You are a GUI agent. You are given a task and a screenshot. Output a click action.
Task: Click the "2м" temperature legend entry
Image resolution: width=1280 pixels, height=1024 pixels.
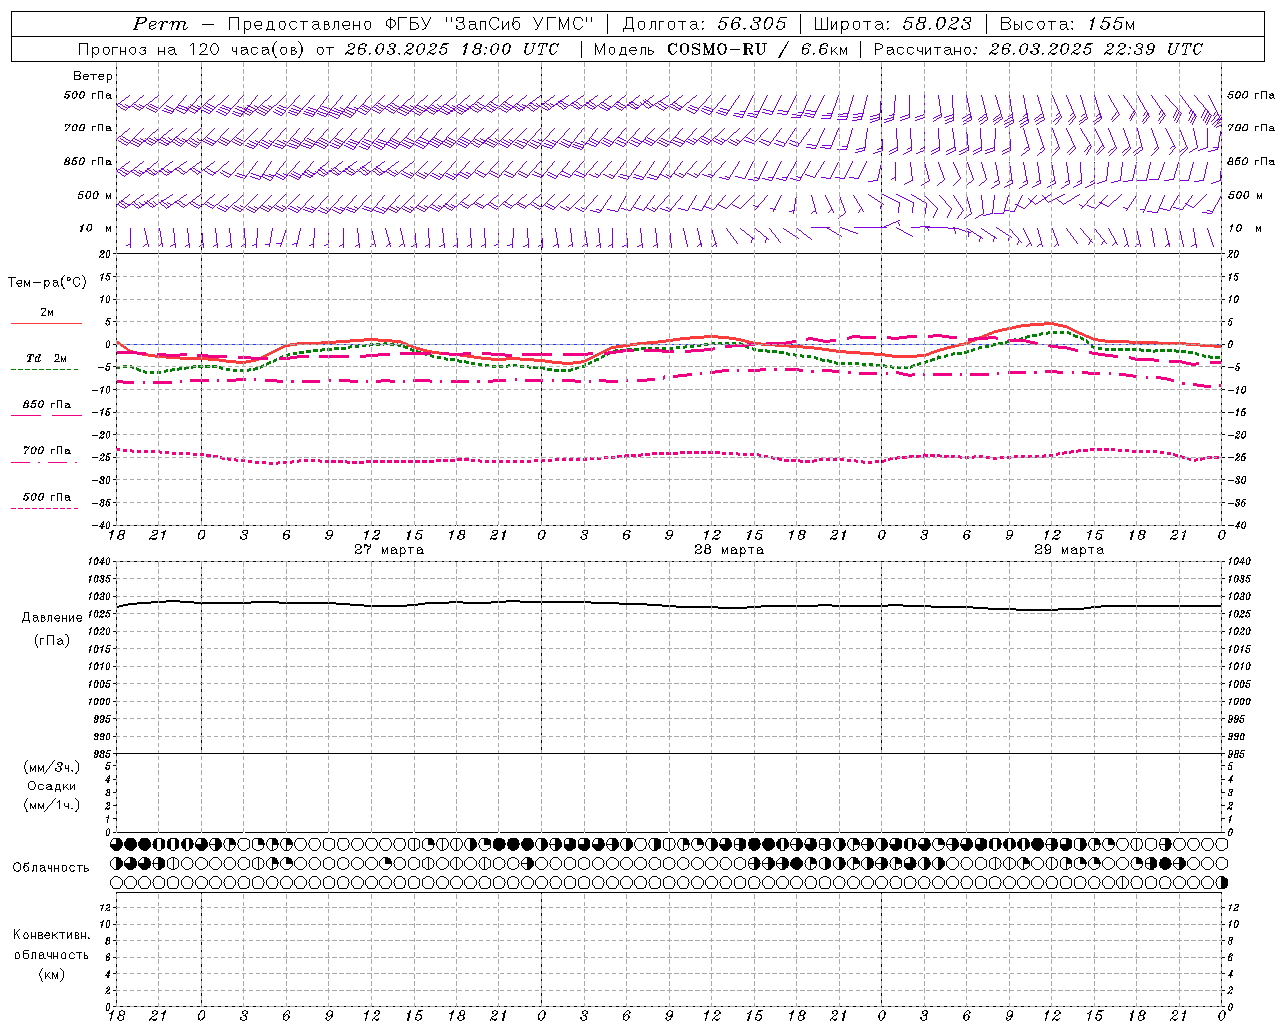[x=47, y=313]
